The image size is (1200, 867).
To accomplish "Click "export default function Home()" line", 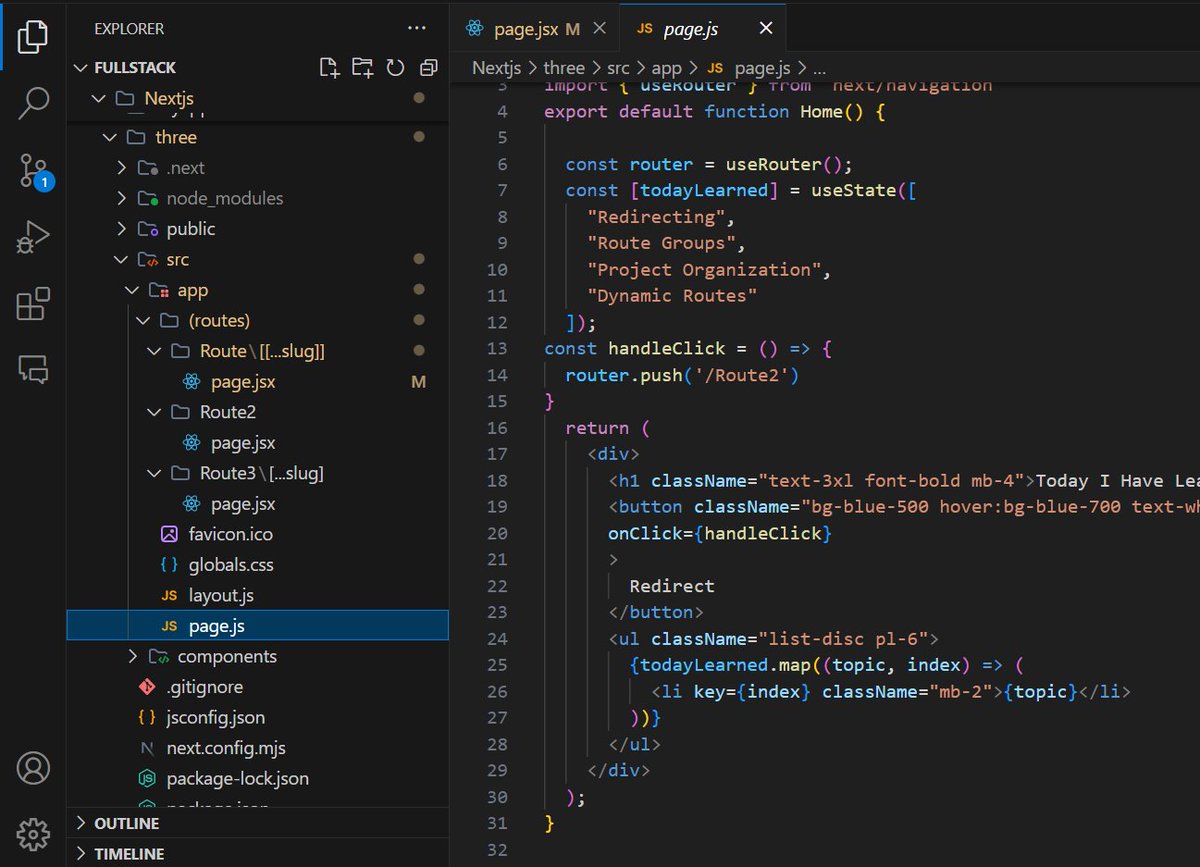I will click(x=714, y=111).
